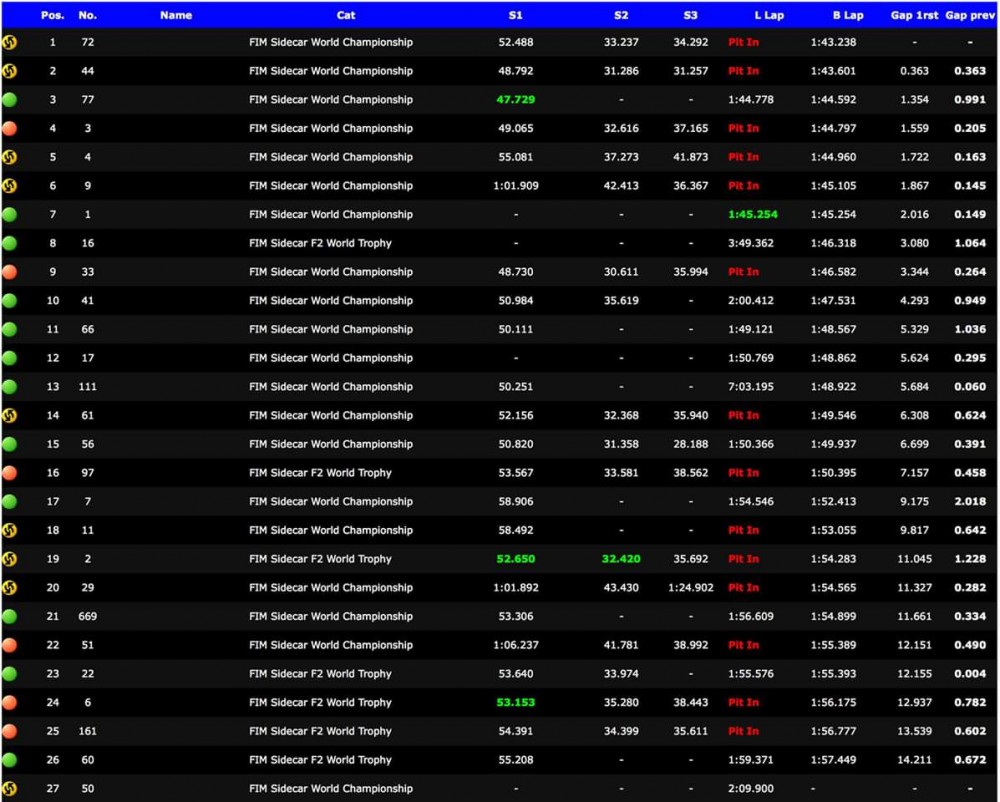The image size is (1000, 802).
Task: Click the green status dot for position 17
Action: (10, 502)
